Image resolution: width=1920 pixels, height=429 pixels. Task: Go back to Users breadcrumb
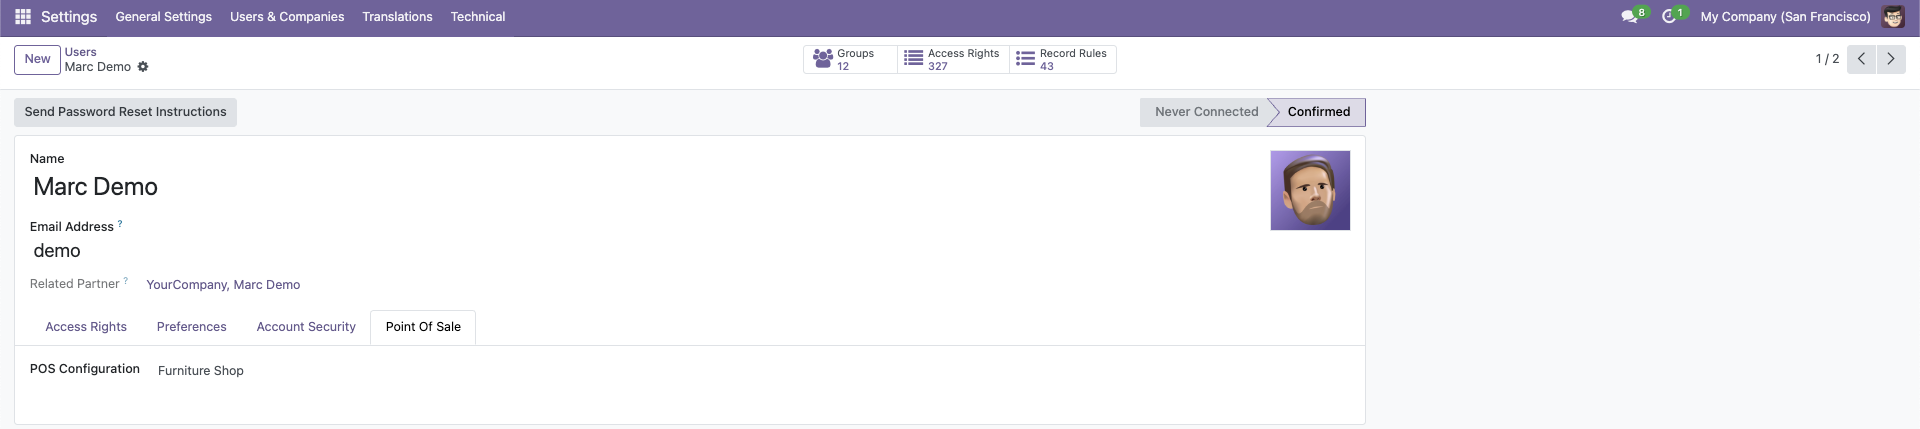[81, 52]
